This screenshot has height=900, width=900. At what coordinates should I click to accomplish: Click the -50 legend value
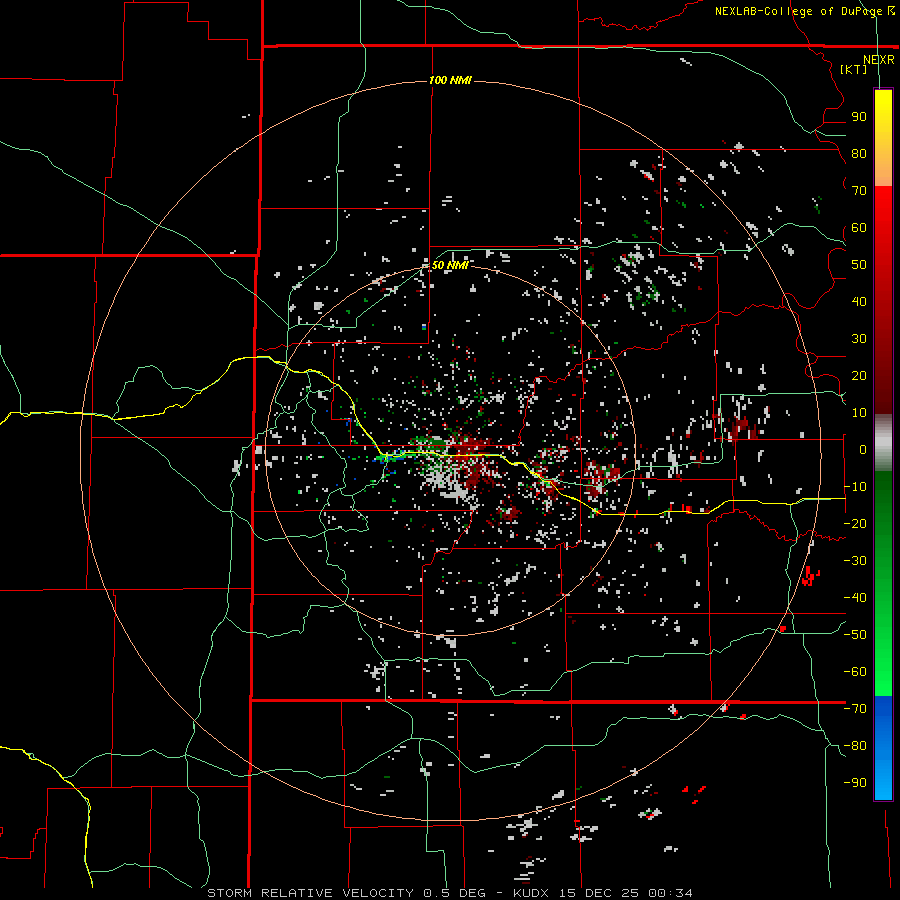[855, 635]
